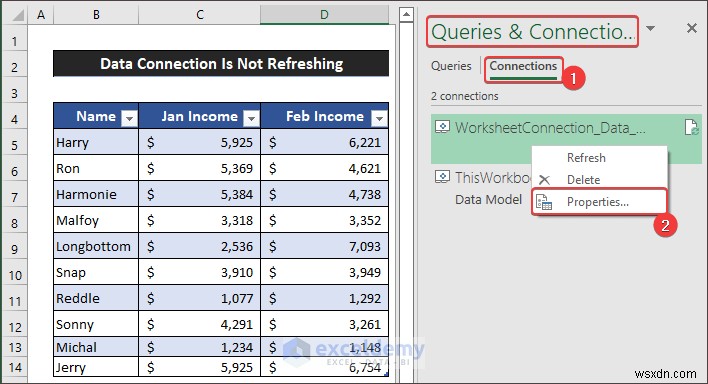The width and height of the screenshot is (708, 384).
Task: Close the Queries & Connections pane
Action: click(691, 28)
